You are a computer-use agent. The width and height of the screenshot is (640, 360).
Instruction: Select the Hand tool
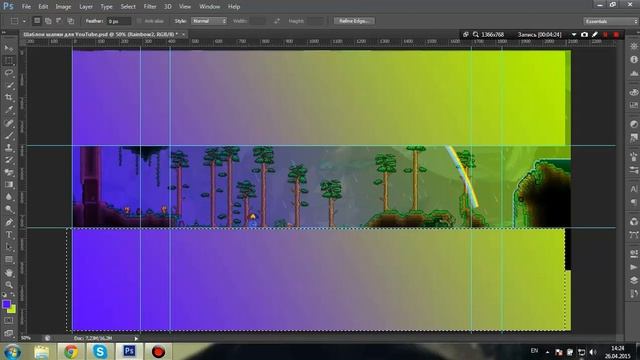click(x=9, y=273)
